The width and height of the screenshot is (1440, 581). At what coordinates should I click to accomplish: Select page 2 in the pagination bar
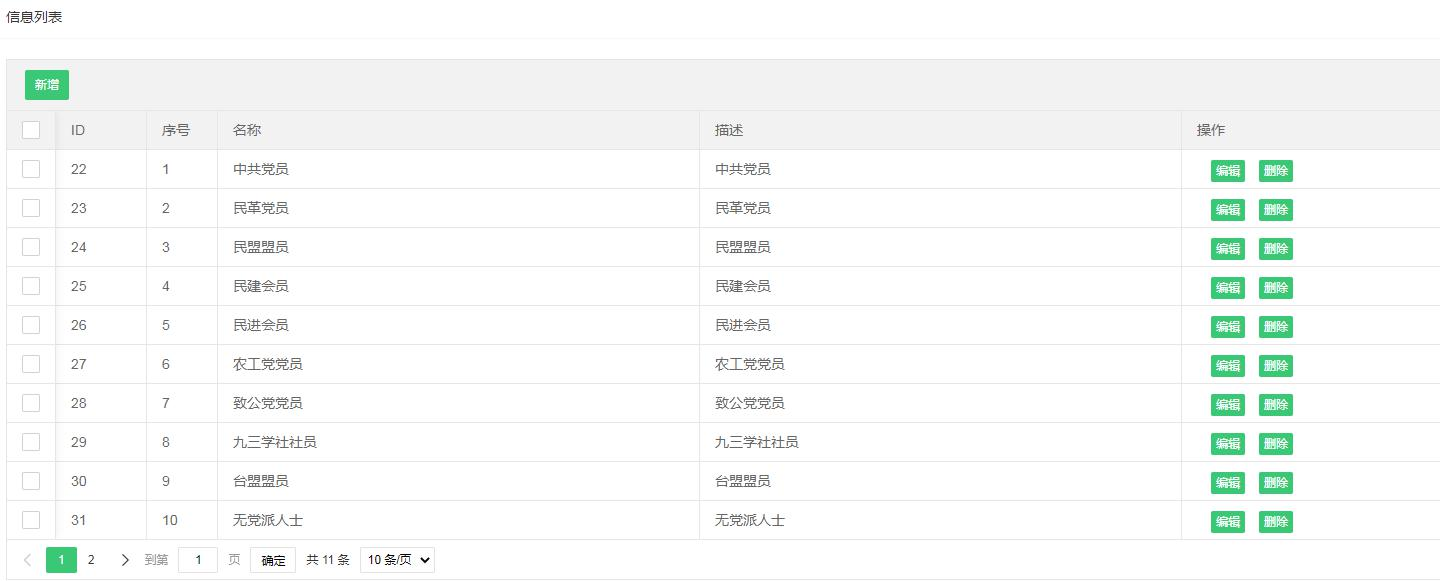click(x=91, y=560)
